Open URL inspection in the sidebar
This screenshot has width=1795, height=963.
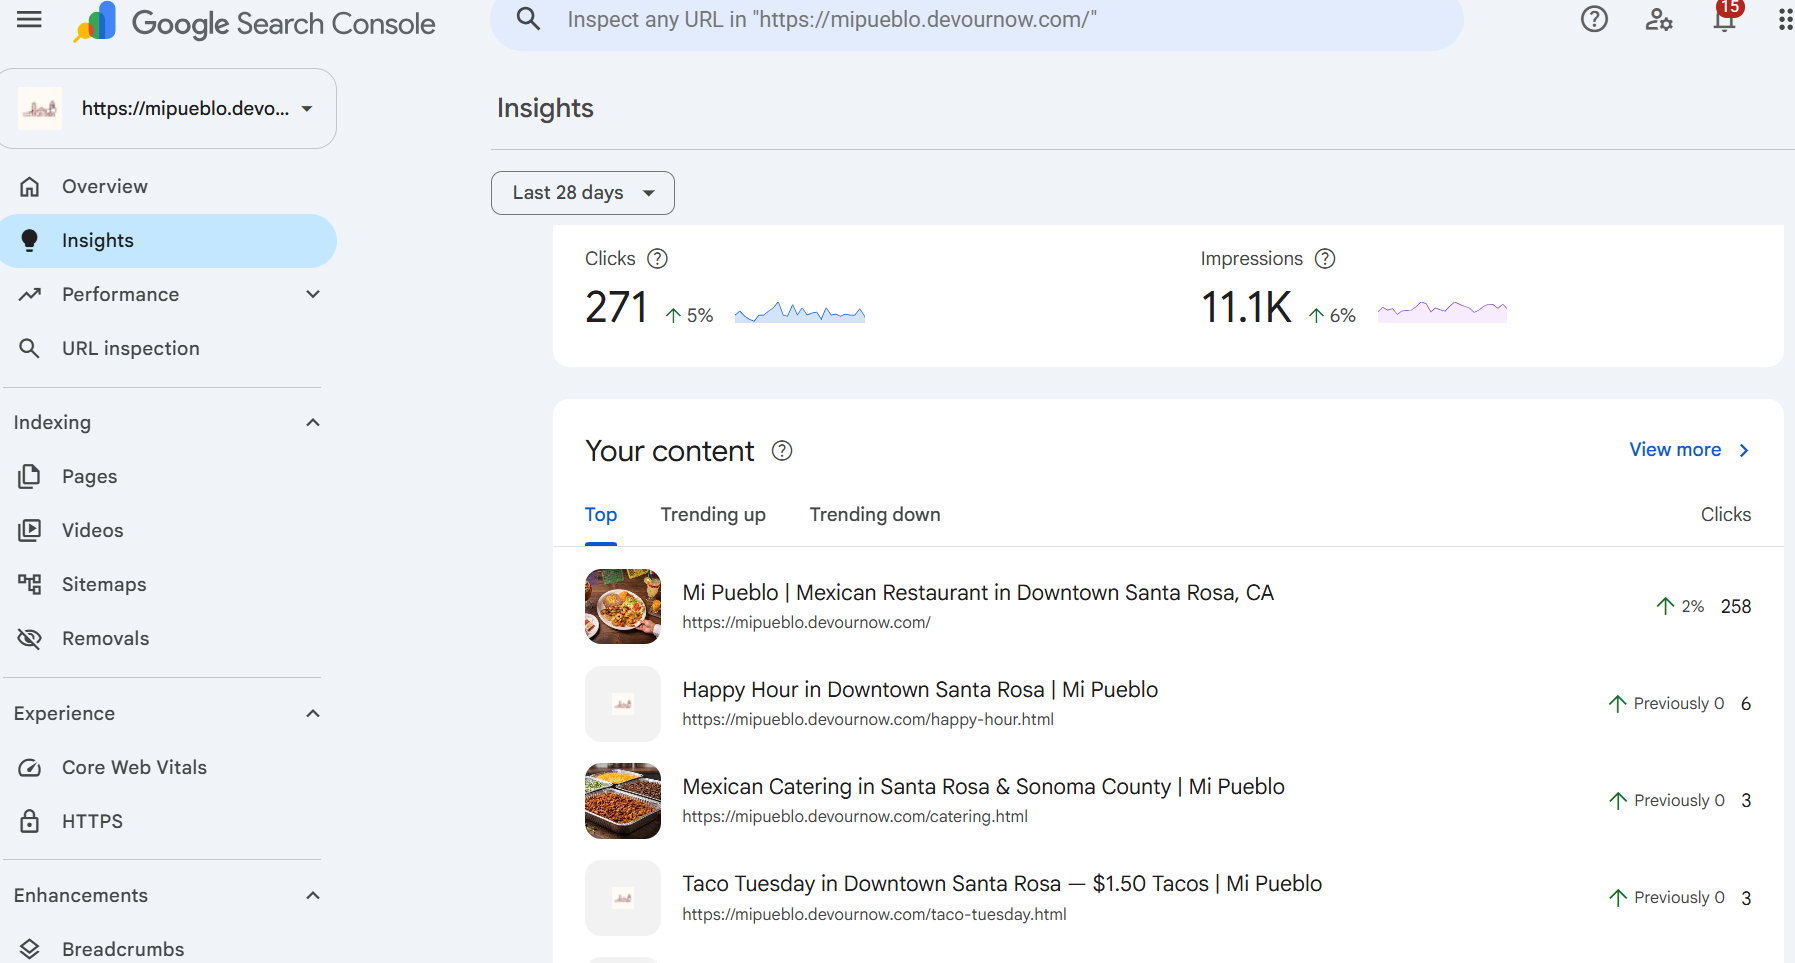click(168, 349)
